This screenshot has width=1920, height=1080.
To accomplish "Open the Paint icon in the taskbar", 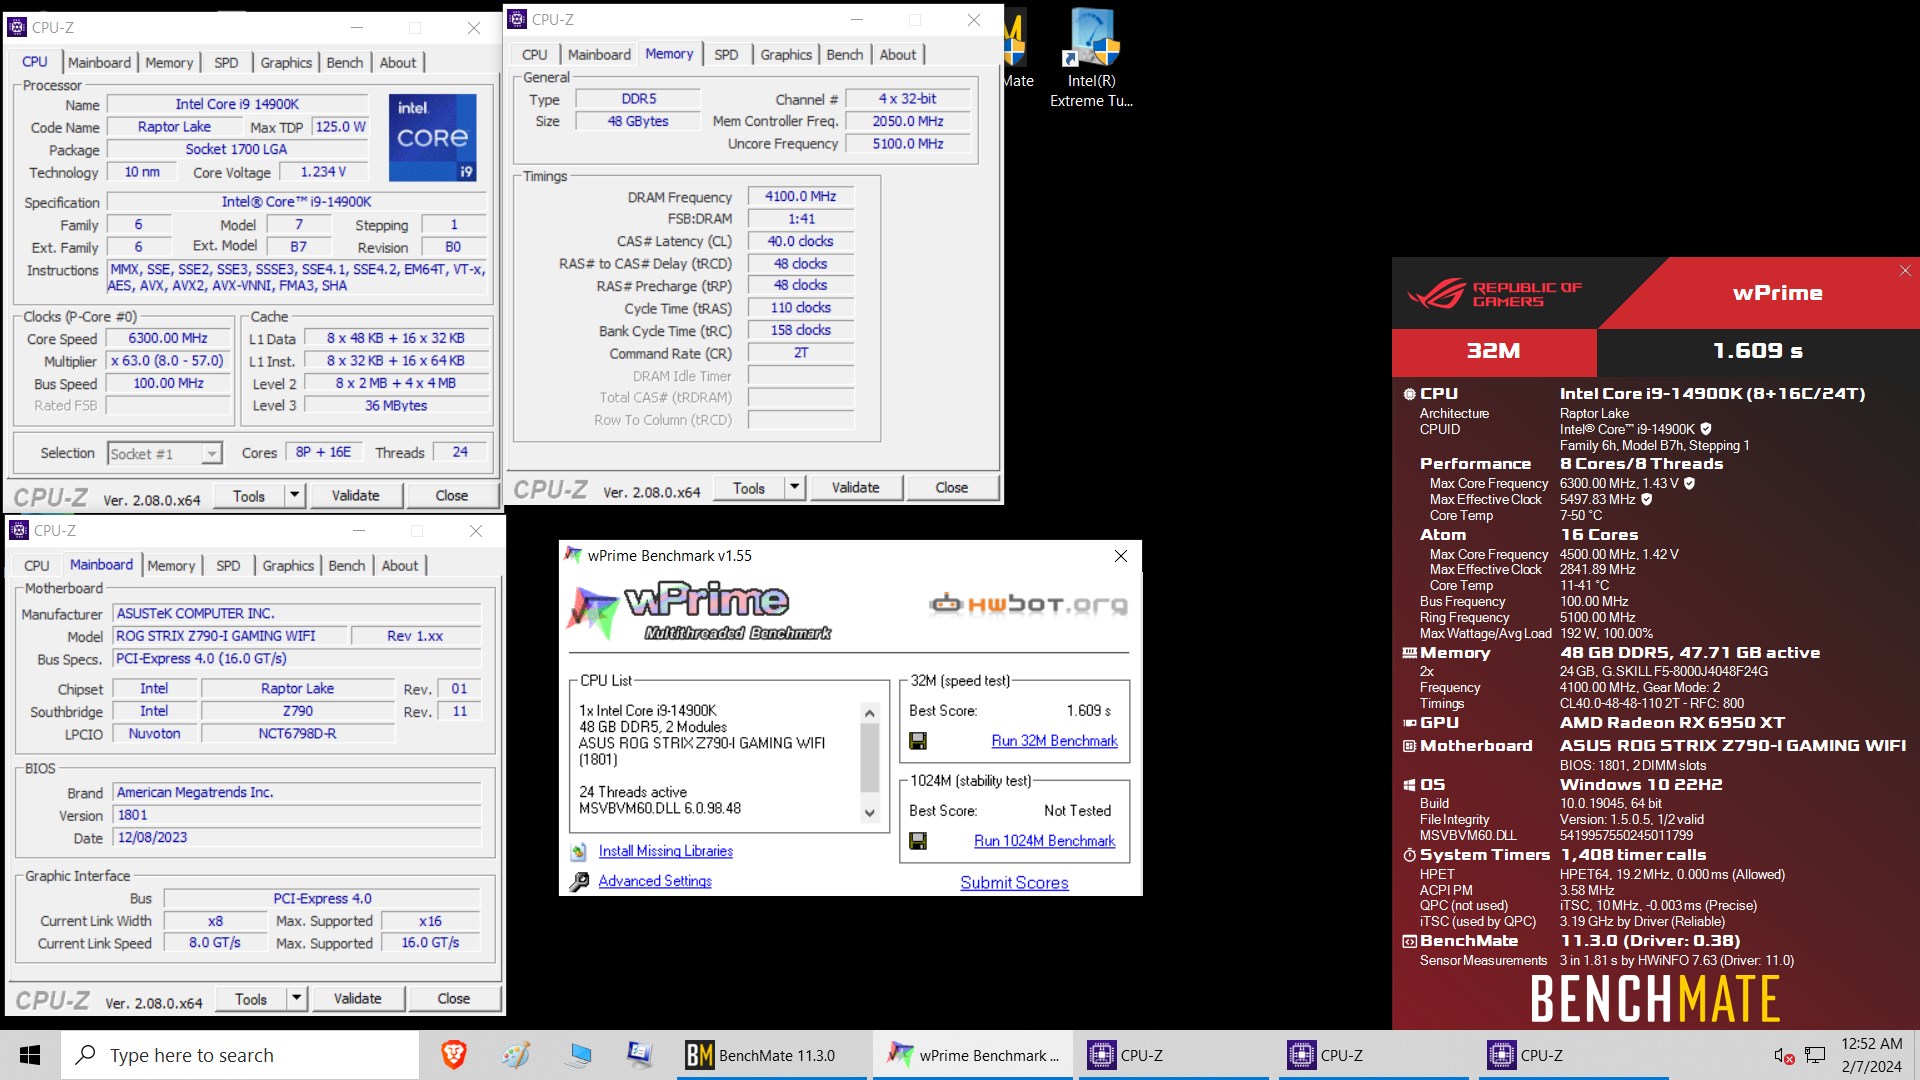I will click(x=516, y=1055).
